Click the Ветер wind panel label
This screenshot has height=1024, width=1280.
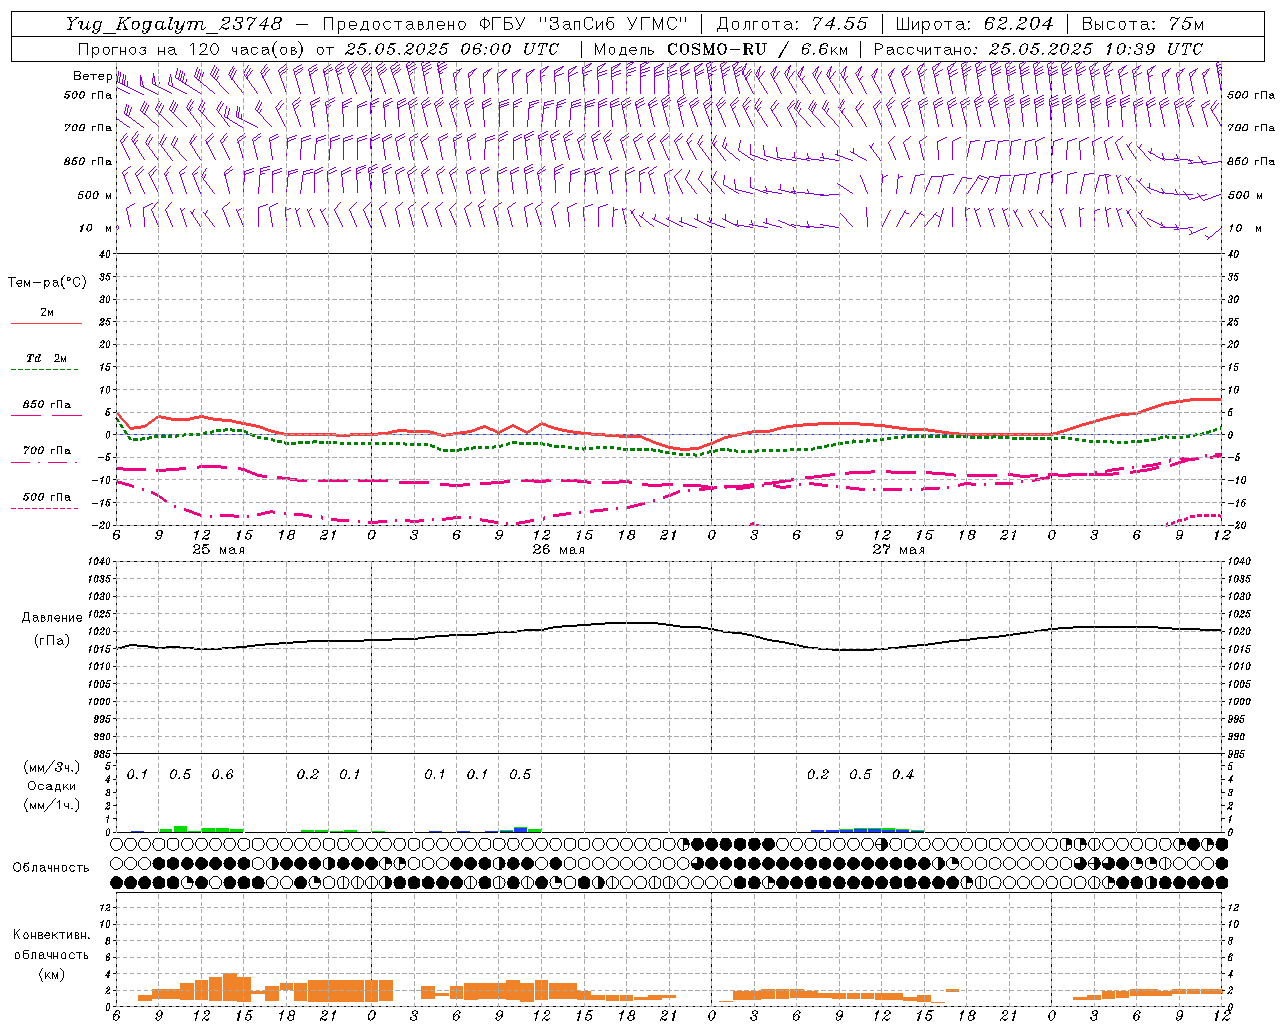click(x=92, y=76)
